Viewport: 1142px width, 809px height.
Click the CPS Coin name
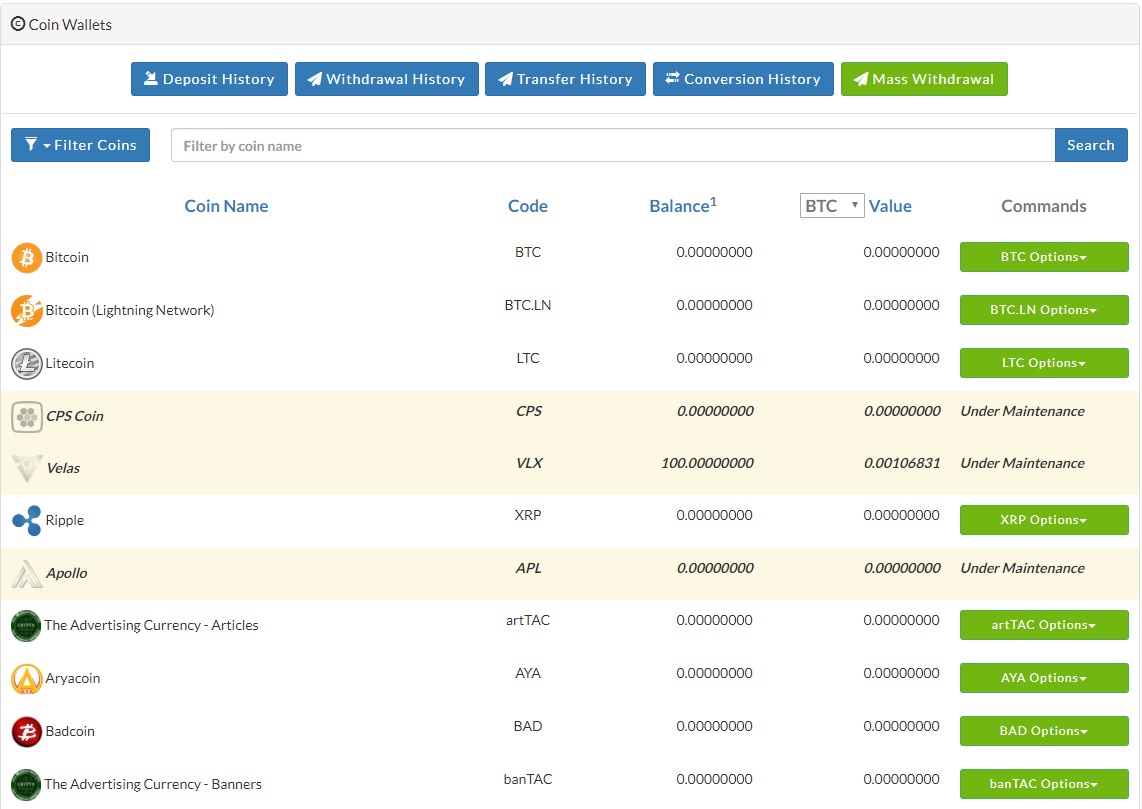[x=75, y=417]
